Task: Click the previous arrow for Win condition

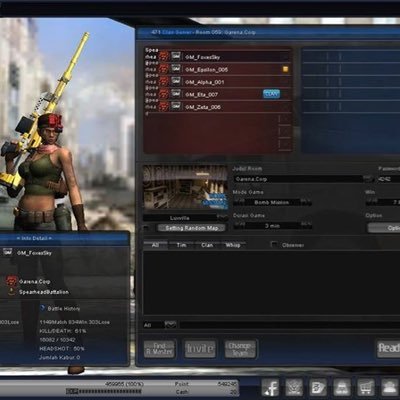Action: click(x=371, y=202)
